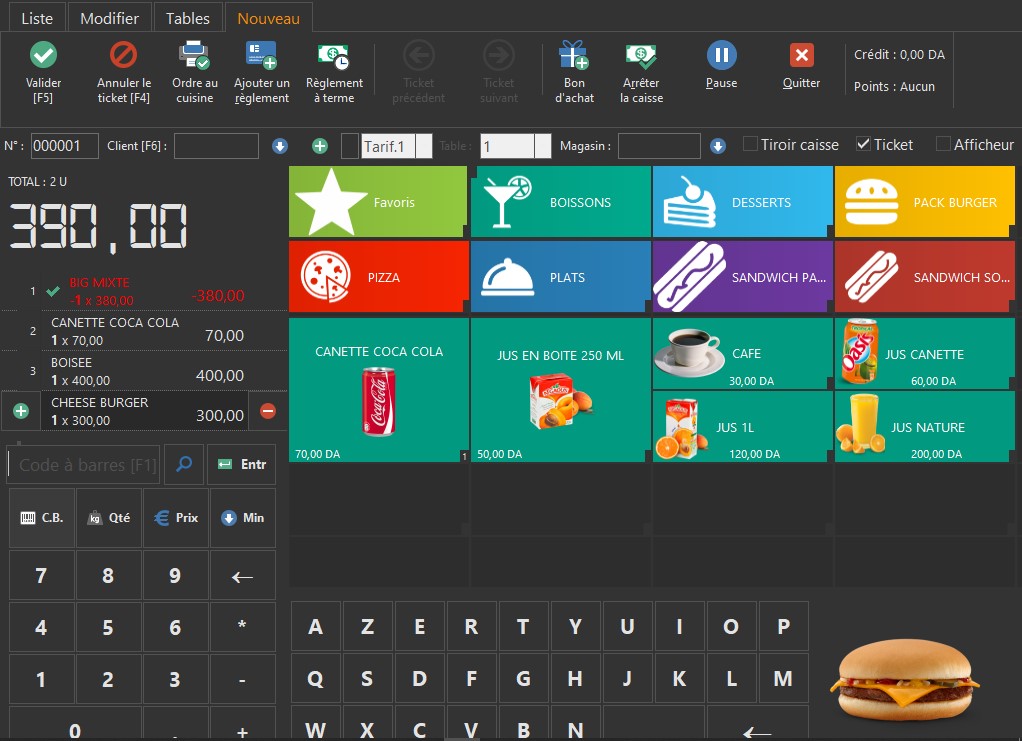Click Arrêter la caisse icon

(x=641, y=55)
